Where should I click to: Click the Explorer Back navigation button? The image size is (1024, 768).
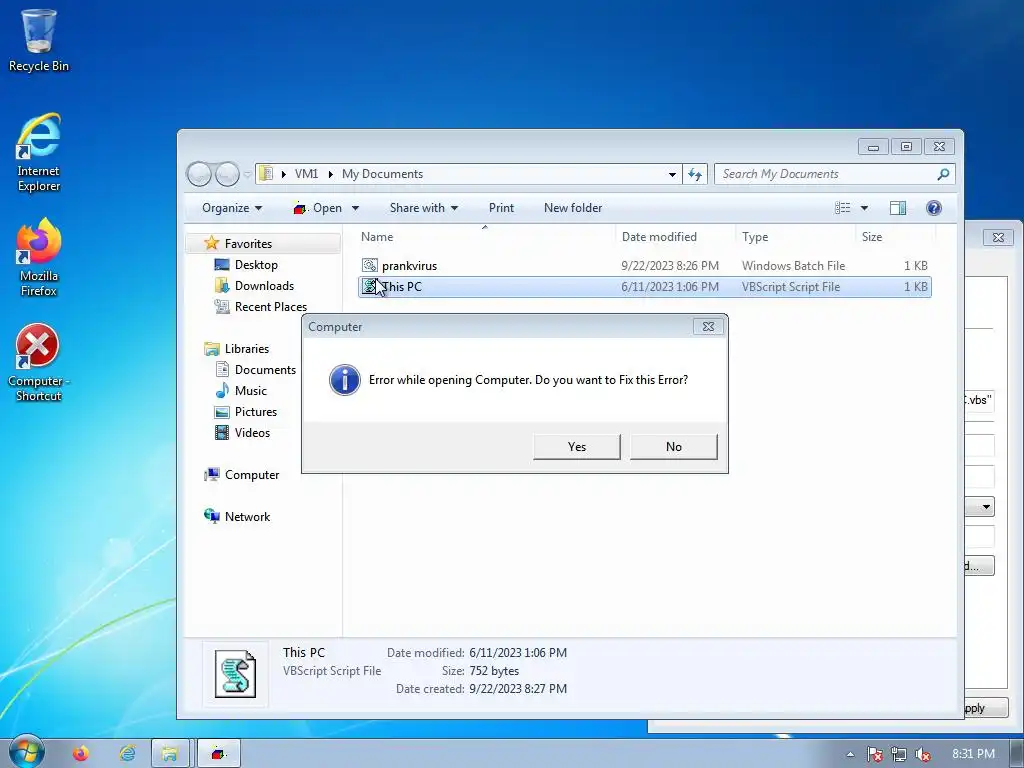(x=199, y=174)
